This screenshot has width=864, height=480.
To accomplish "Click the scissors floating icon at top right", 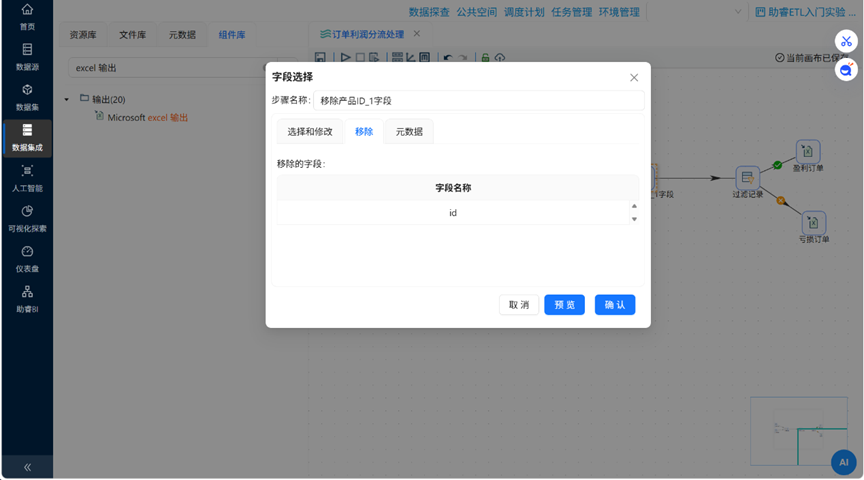I will 846,41.
